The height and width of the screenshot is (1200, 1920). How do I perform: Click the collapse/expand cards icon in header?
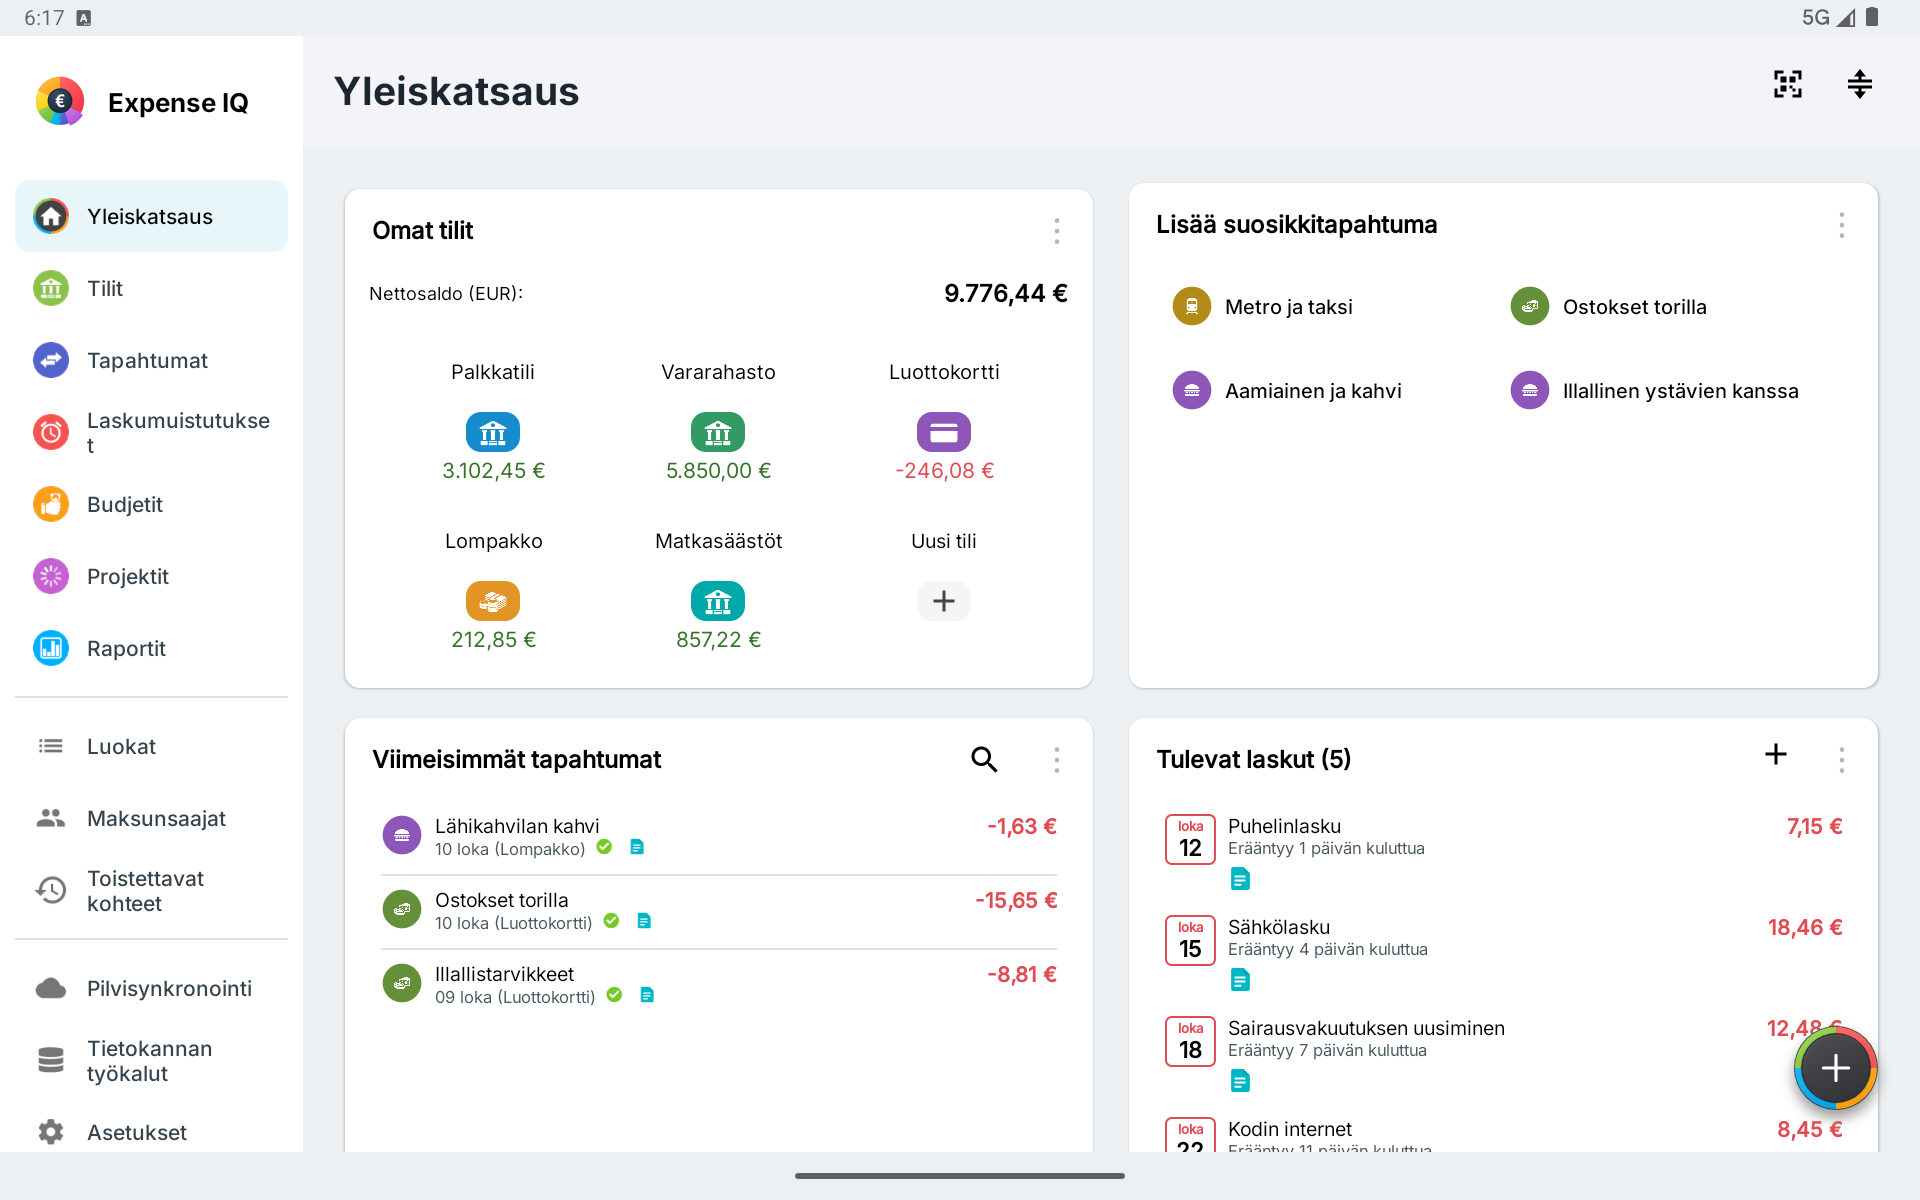[1859, 84]
